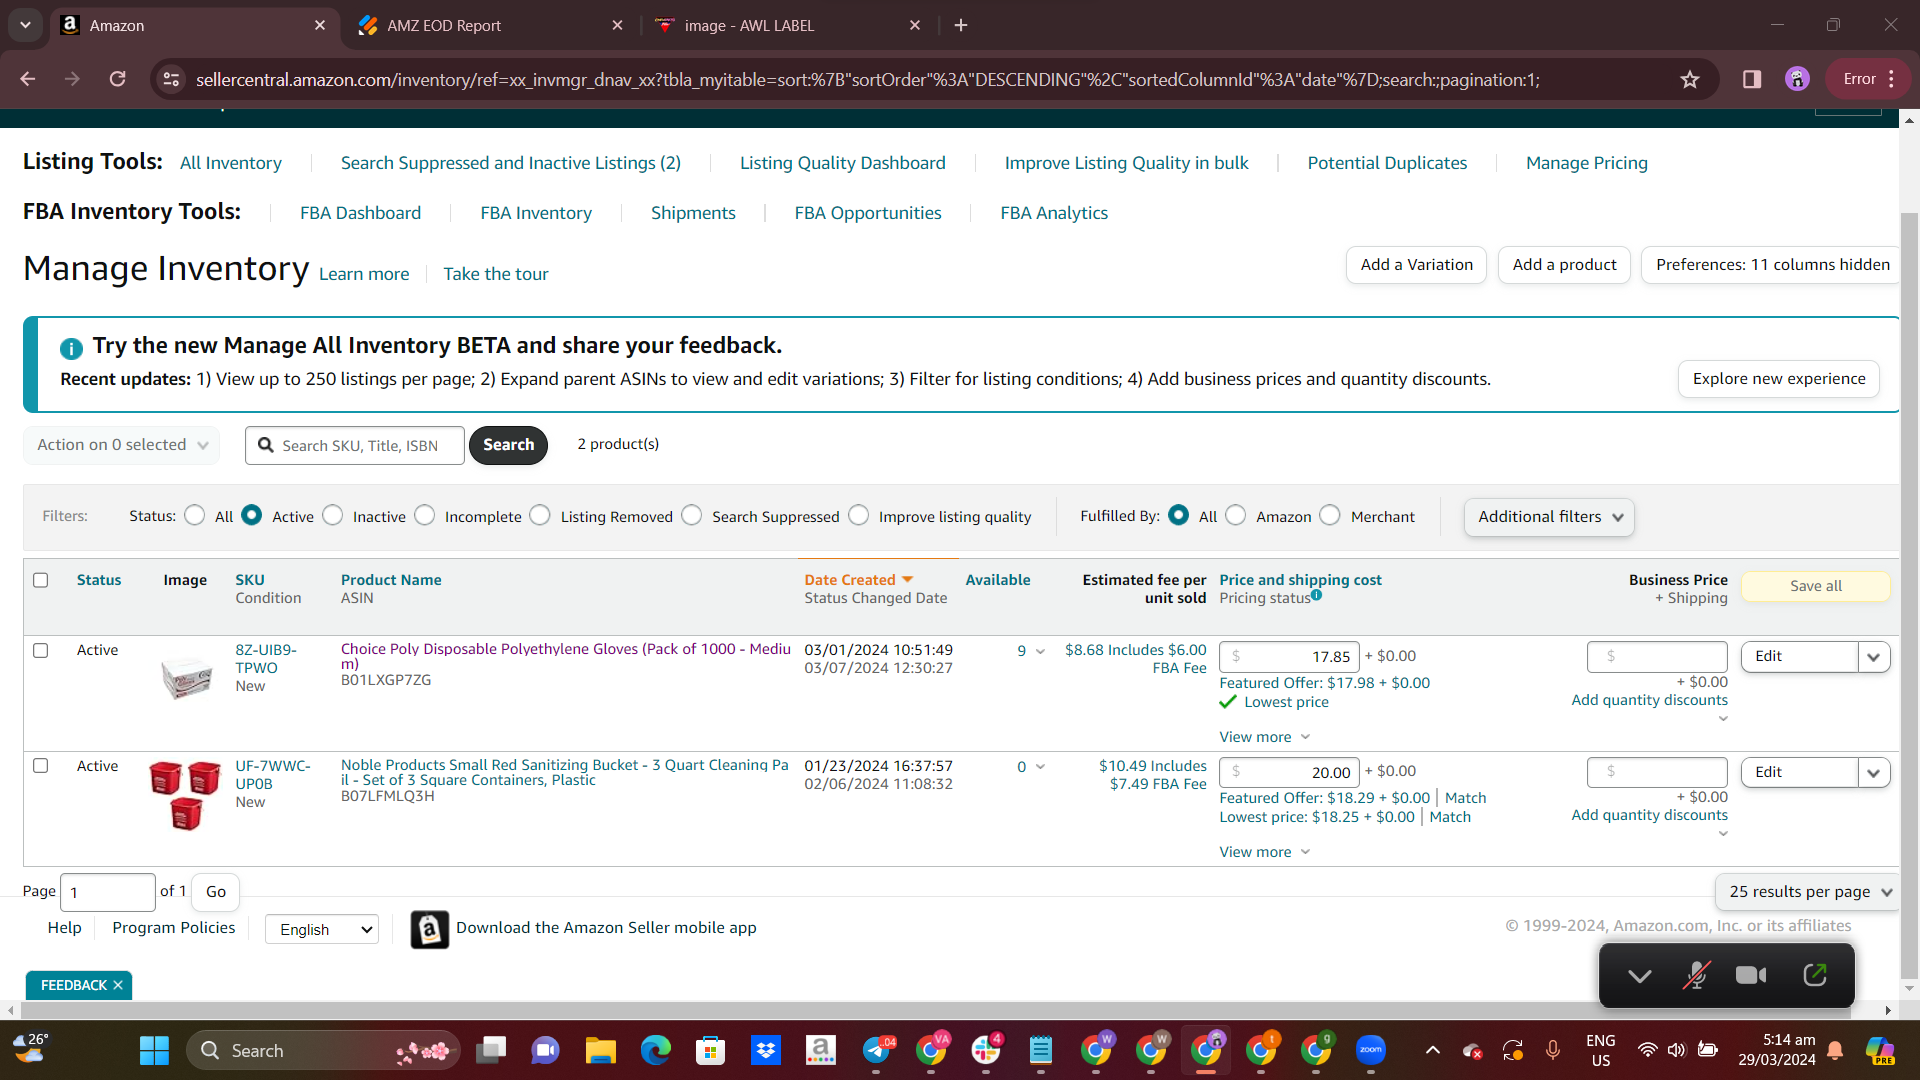The height and width of the screenshot is (1080, 1920).
Task: Filter Fulfilled By Amazon
Action: point(1236,515)
